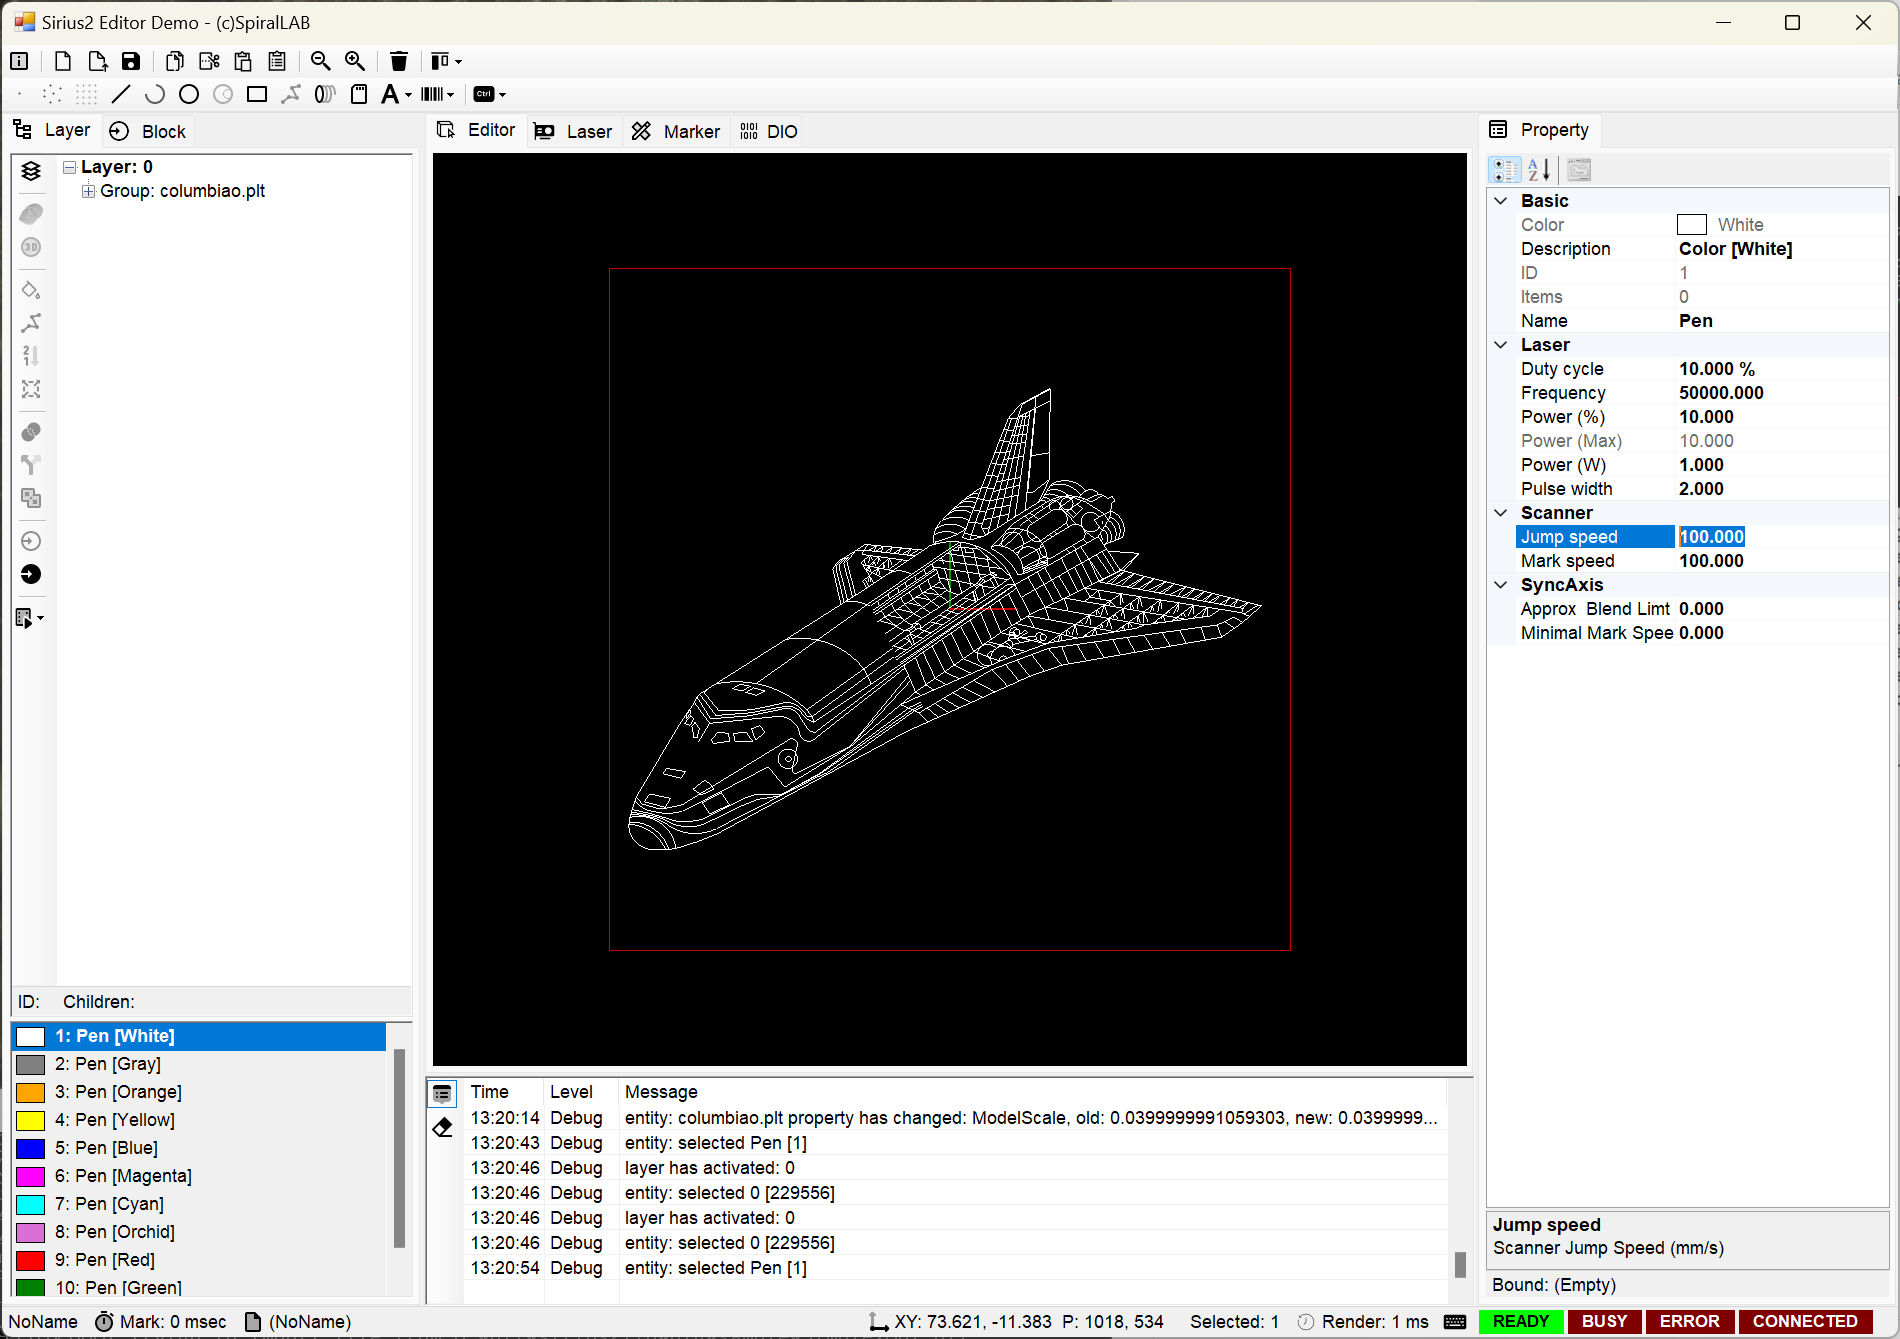The height and width of the screenshot is (1339, 1900).
Task: Click the READY status indicator
Action: pyautogui.click(x=1520, y=1321)
